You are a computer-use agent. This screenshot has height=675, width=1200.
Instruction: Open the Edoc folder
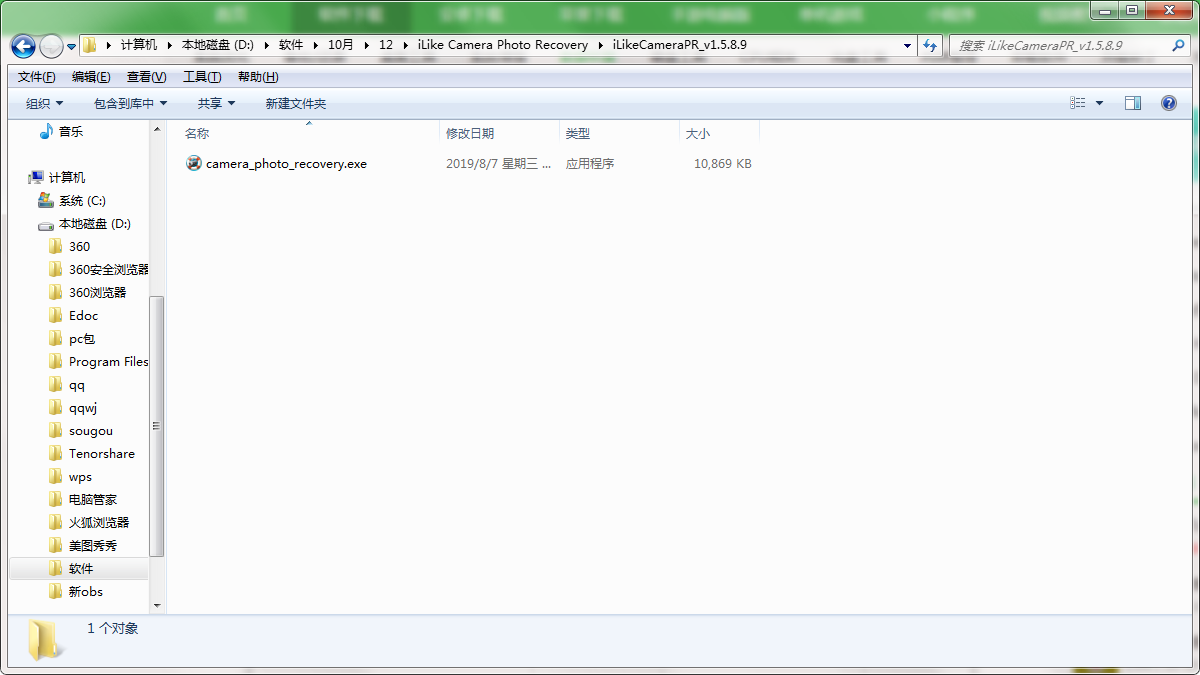click(83, 315)
